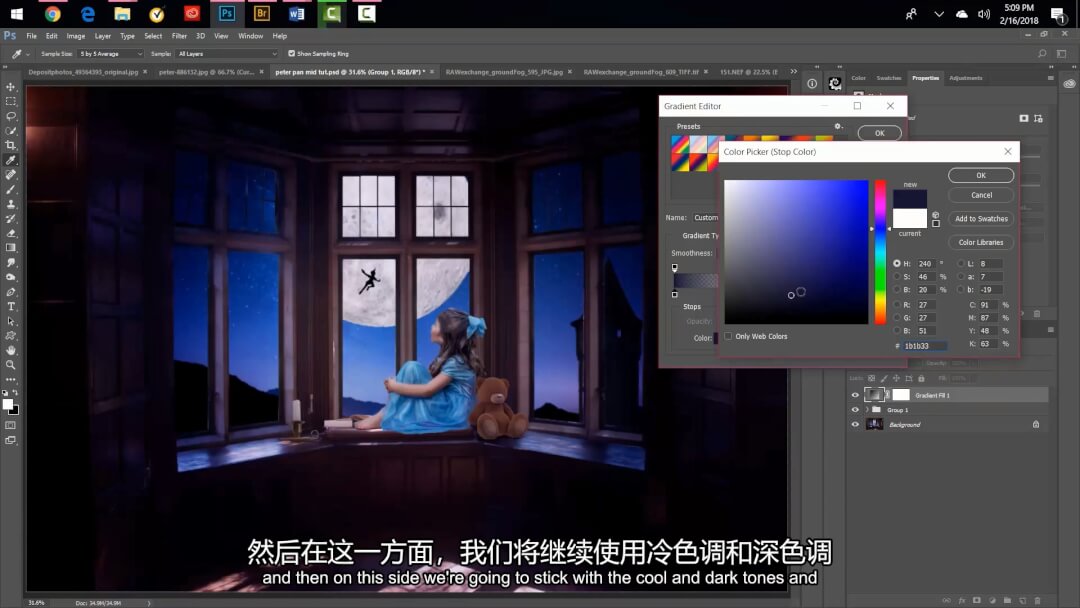The width and height of the screenshot is (1080, 608).
Task: Open the Sample All Layers dropdown
Action: pos(227,54)
